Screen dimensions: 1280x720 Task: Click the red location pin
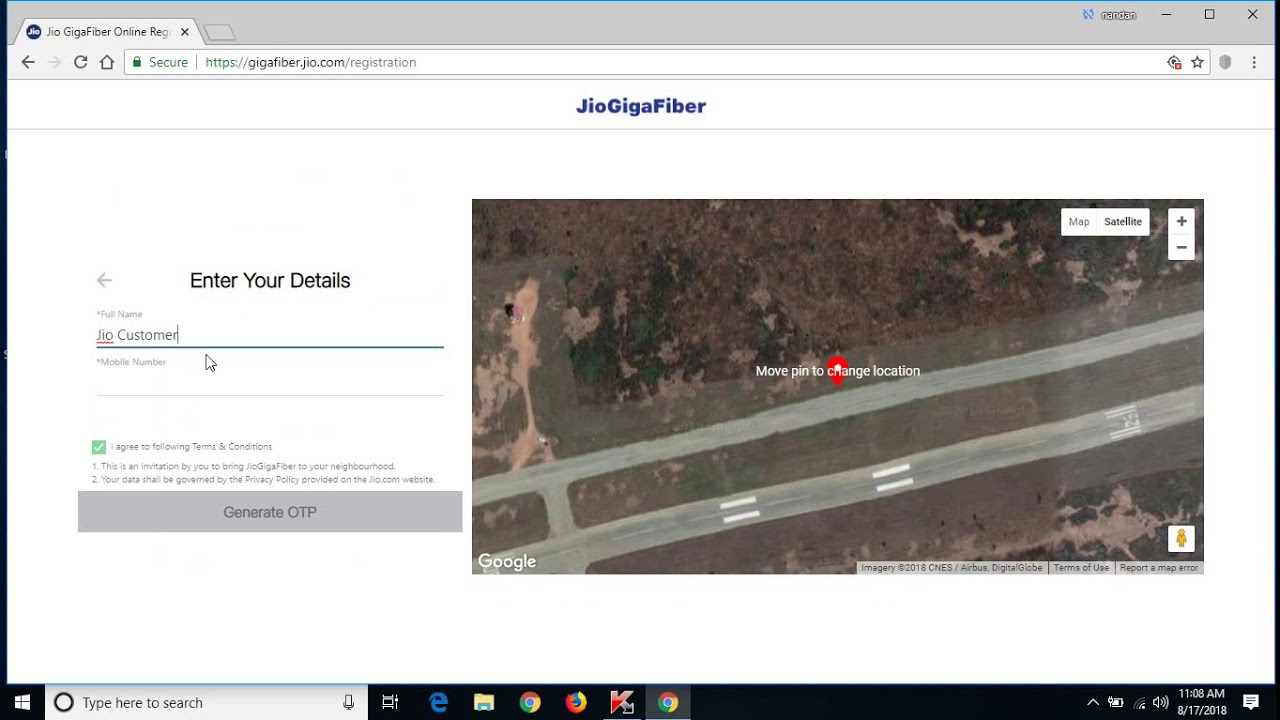(838, 371)
